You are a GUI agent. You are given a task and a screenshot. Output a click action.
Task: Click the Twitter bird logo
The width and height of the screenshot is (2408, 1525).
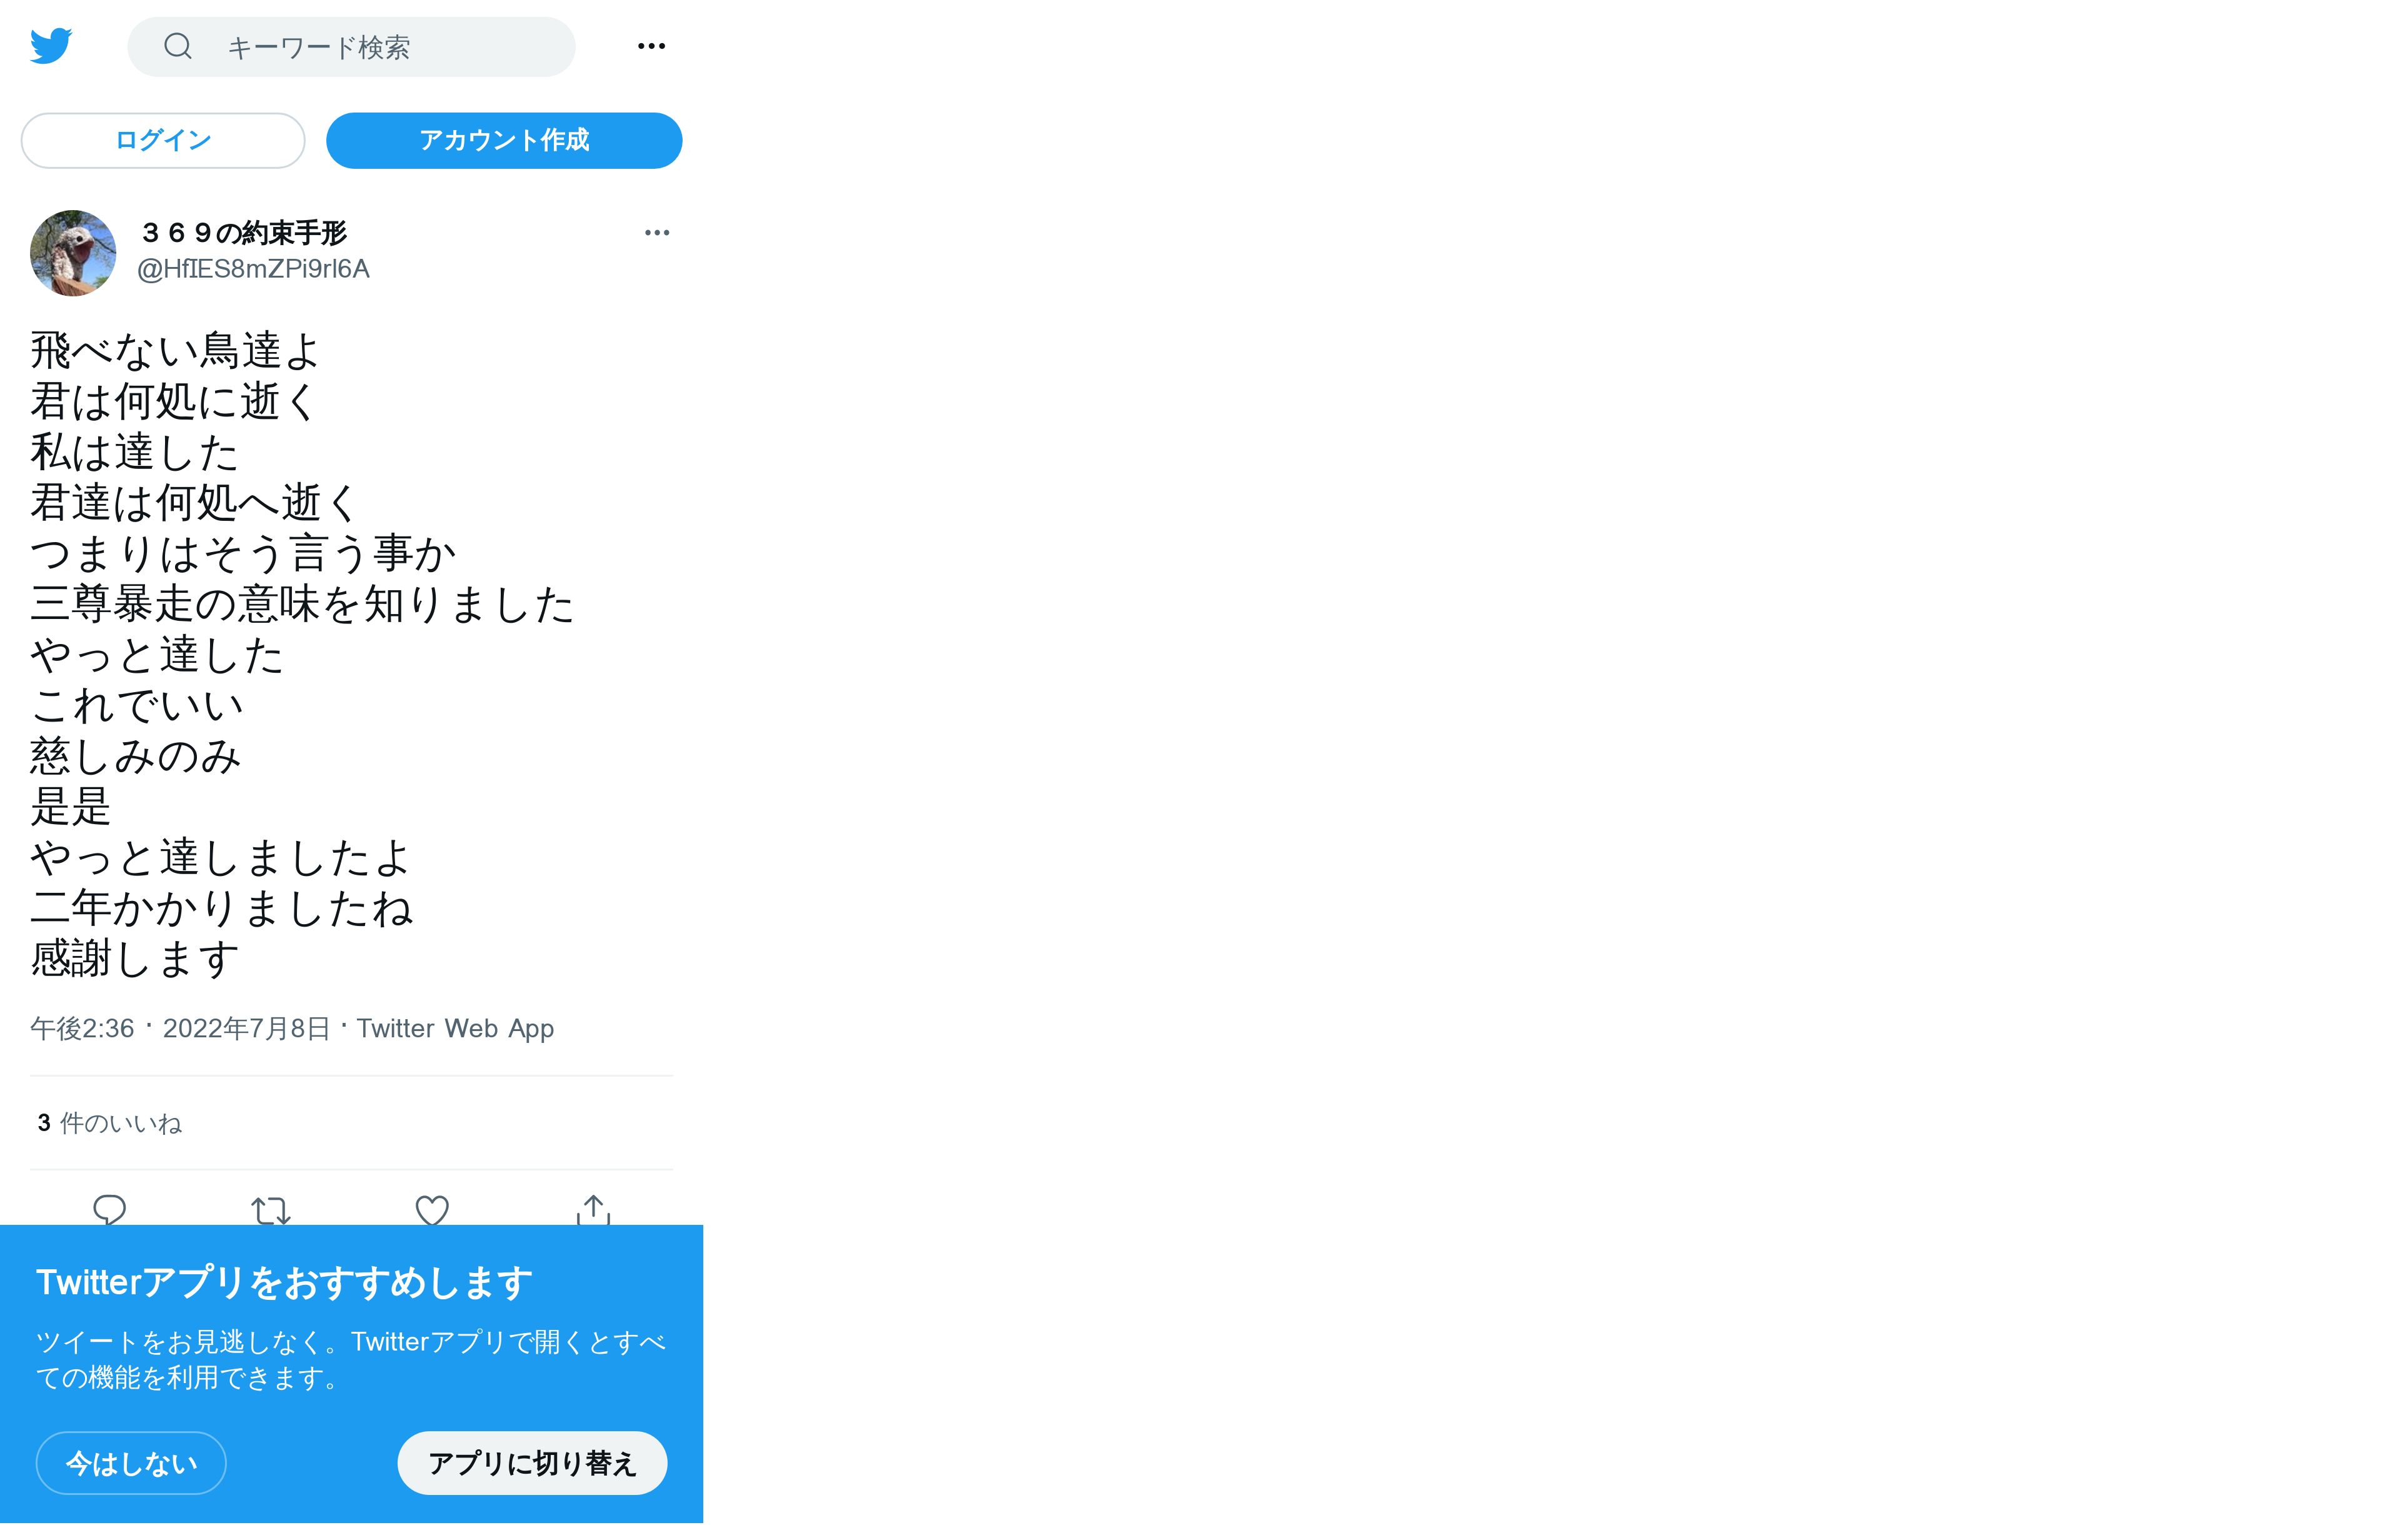click(x=51, y=46)
